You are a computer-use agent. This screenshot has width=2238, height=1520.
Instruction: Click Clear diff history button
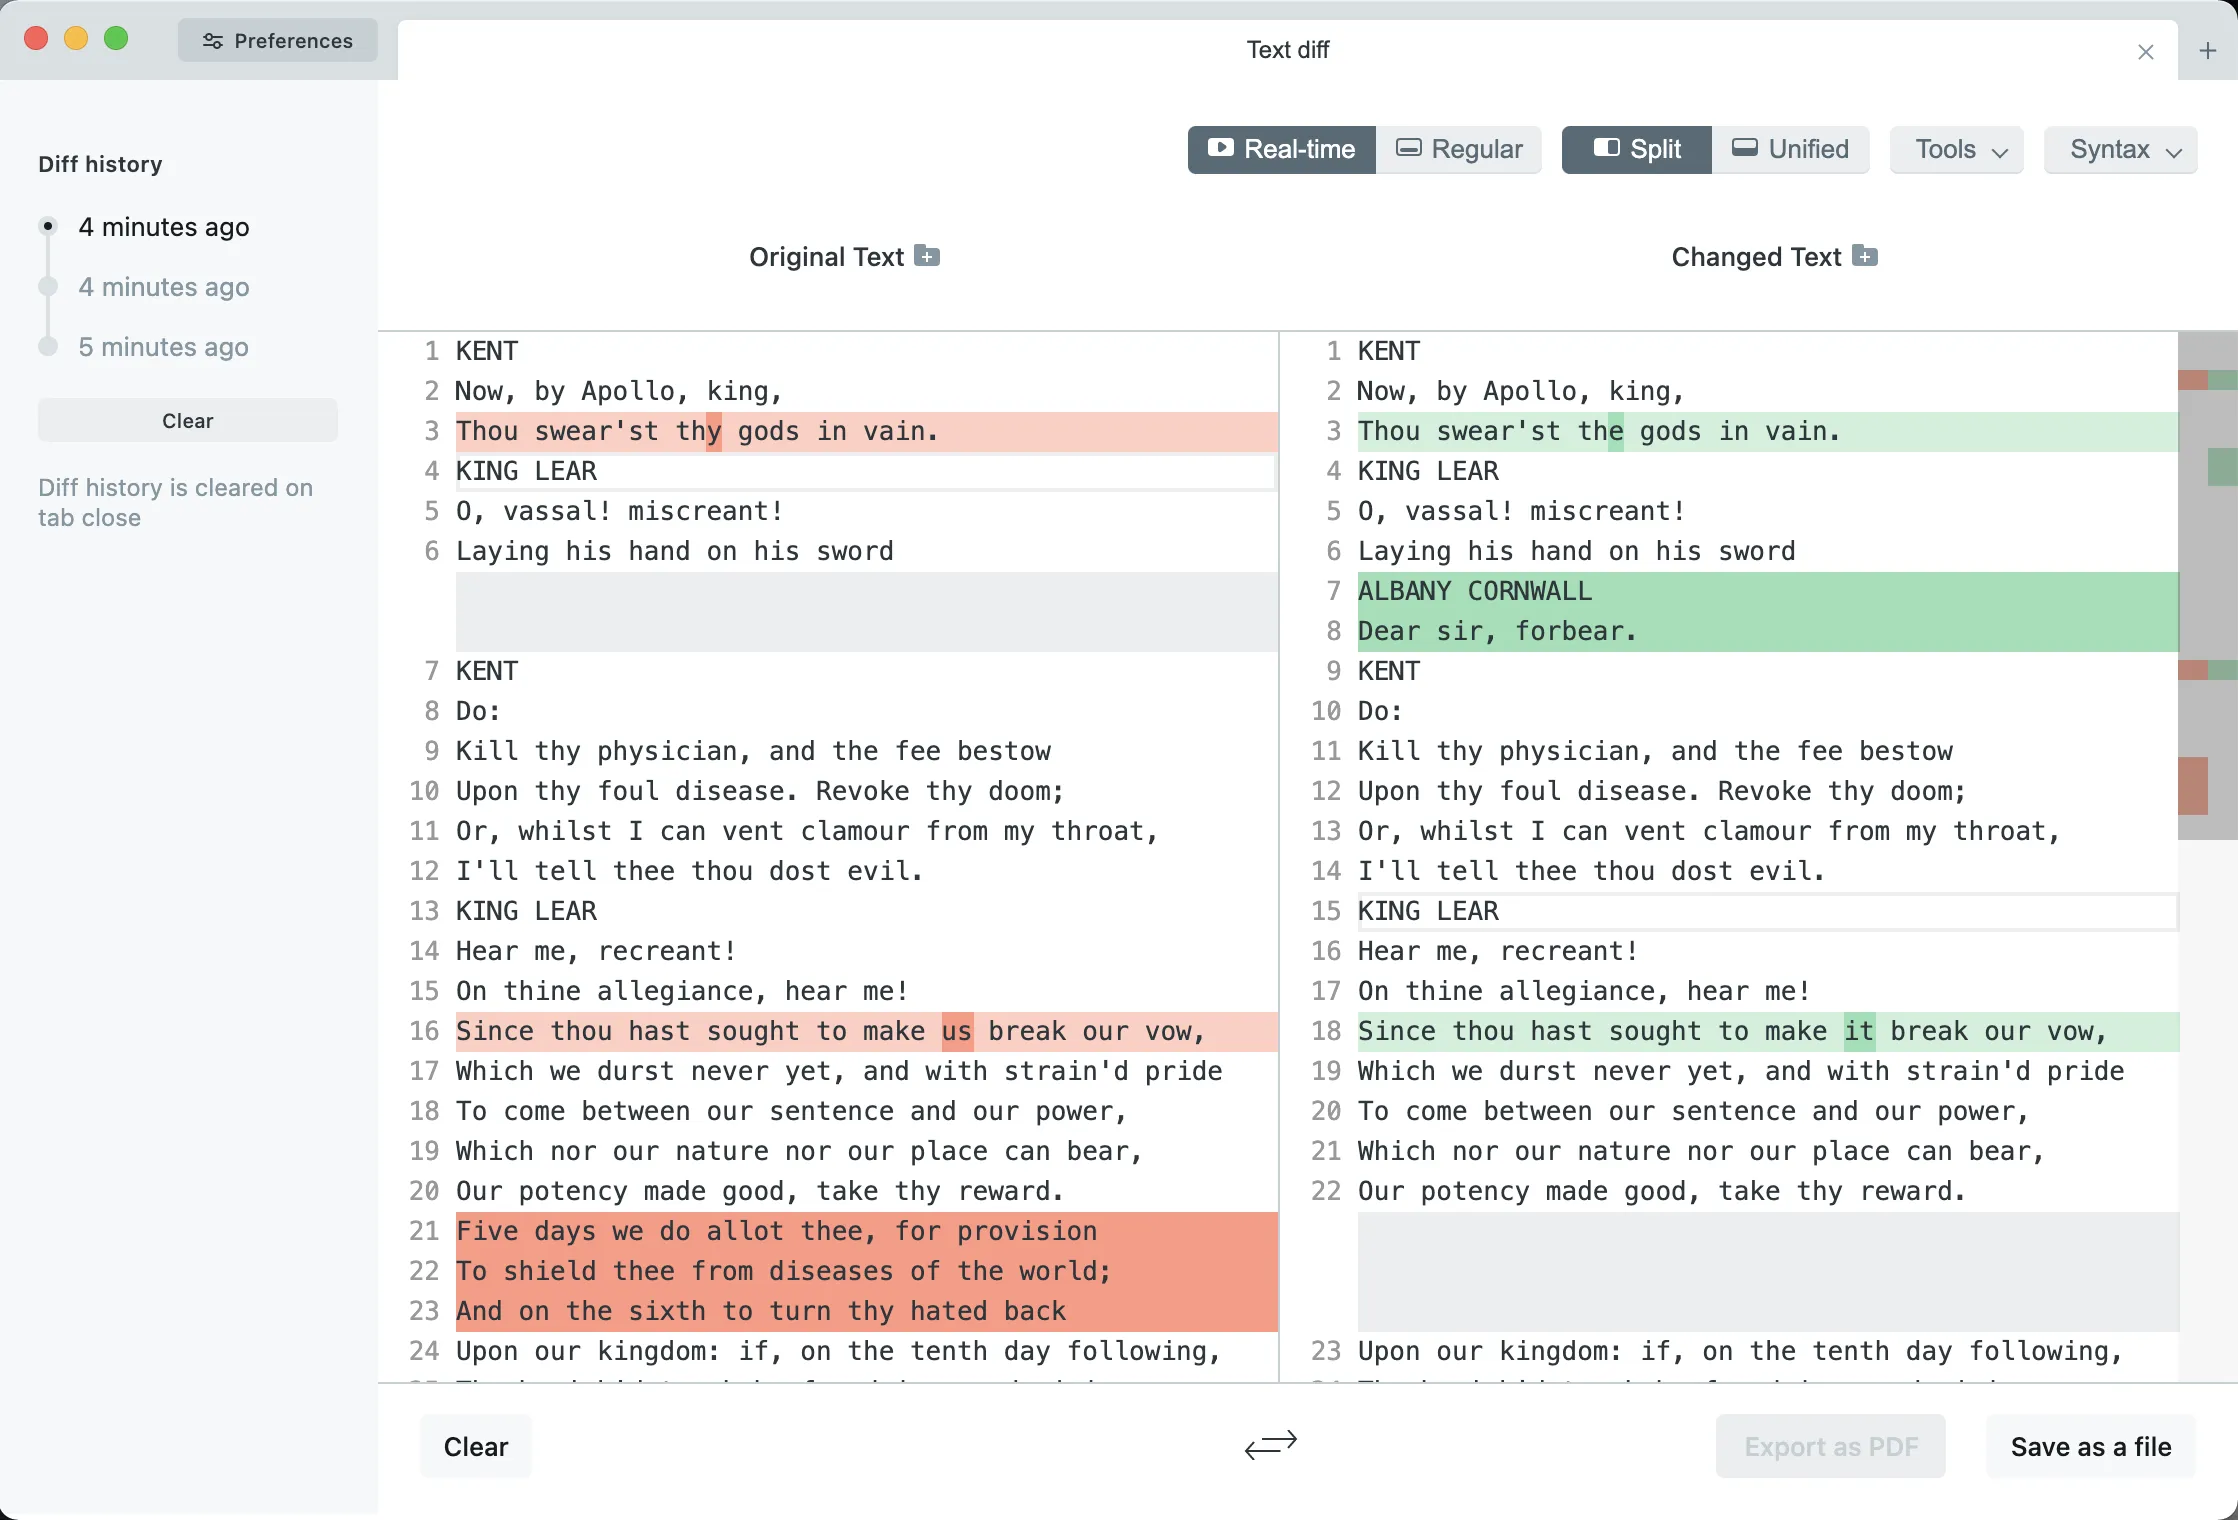[187, 419]
